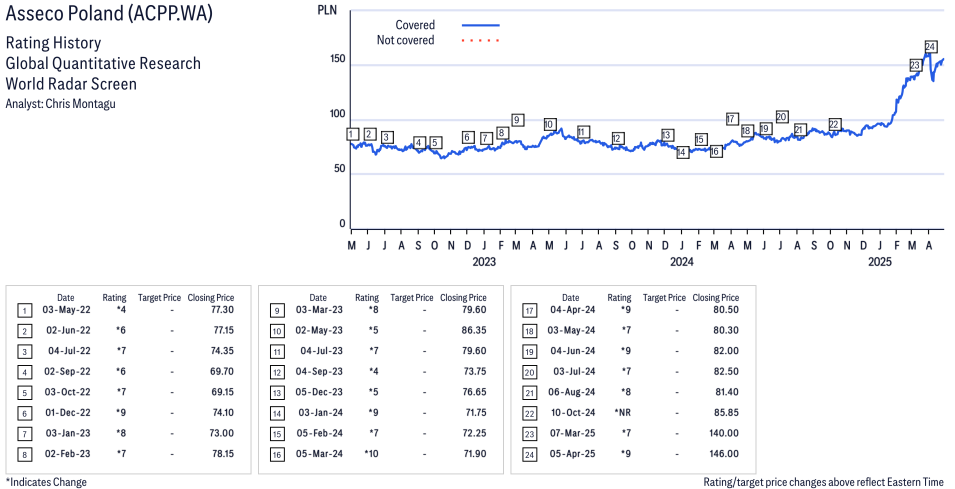Click the rating *9 for 01-Dec-22

pyautogui.click(x=121, y=412)
